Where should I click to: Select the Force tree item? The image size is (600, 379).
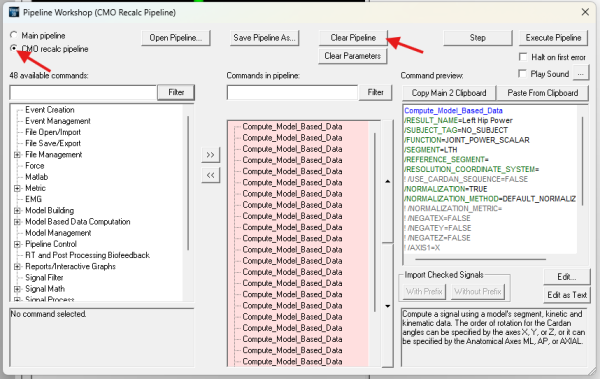click(x=34, y=166)
